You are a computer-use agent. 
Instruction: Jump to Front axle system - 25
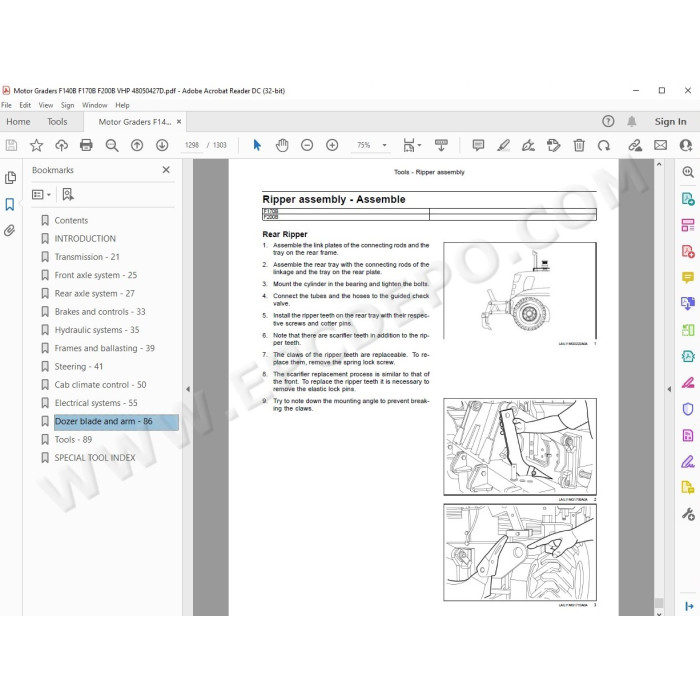click(96, 275)
